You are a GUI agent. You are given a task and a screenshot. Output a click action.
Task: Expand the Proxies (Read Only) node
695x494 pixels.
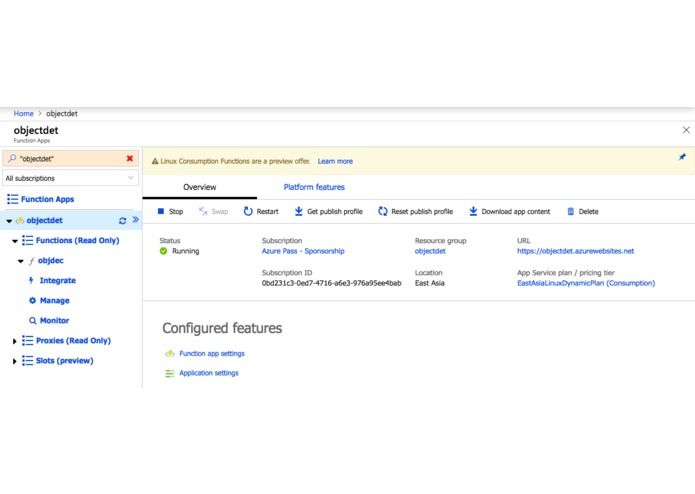point(14,341)
